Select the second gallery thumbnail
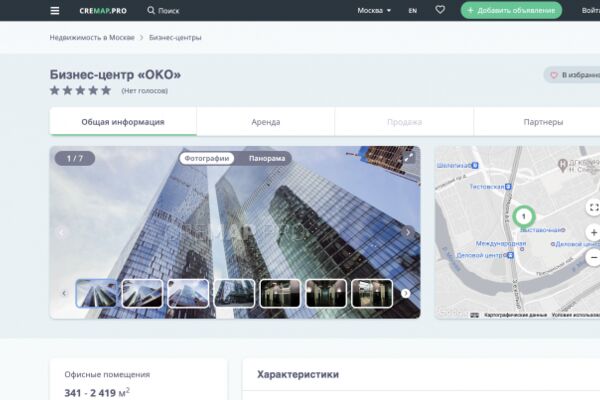 tap(142, 293)
